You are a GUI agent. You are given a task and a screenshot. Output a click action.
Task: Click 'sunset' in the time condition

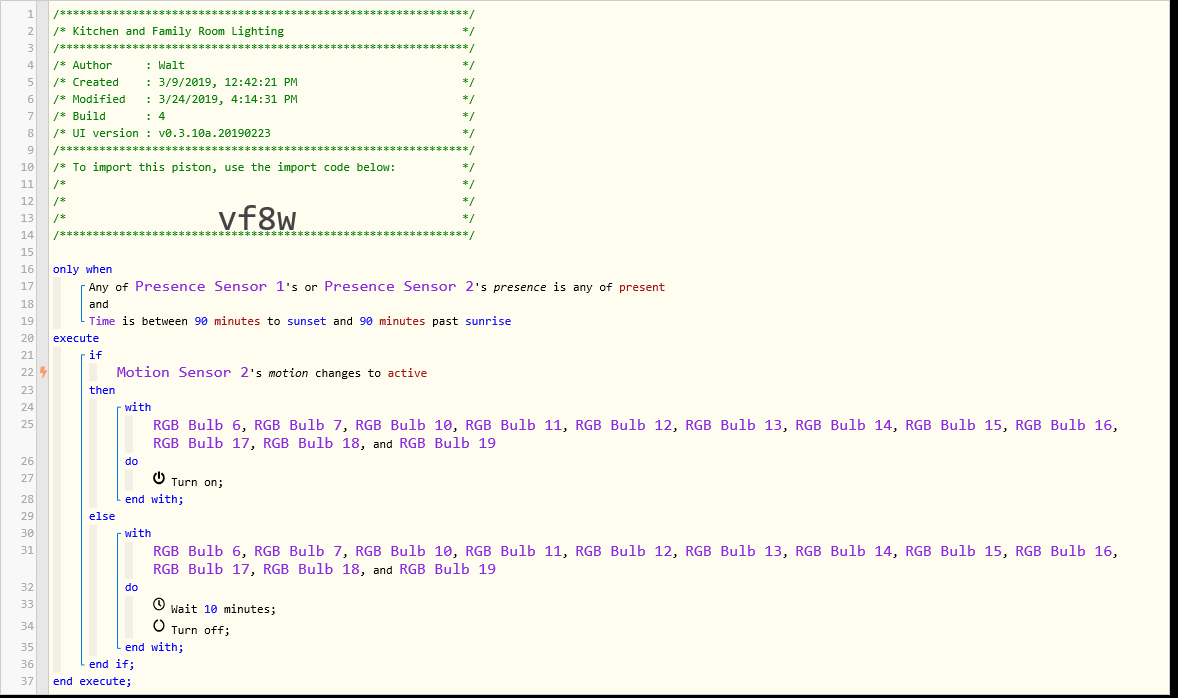tap(307, 321)
